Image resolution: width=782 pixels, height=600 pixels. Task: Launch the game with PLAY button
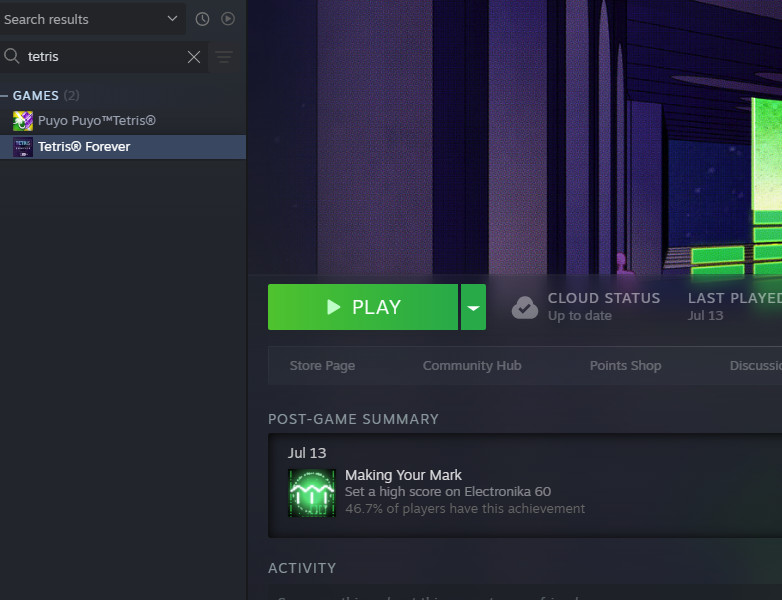[x=363, y=307]
